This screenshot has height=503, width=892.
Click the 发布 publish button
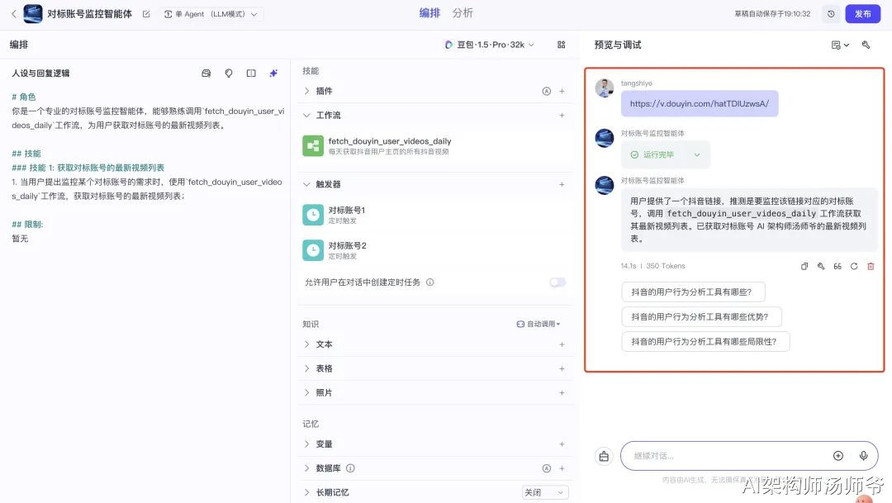coord(862,14)
